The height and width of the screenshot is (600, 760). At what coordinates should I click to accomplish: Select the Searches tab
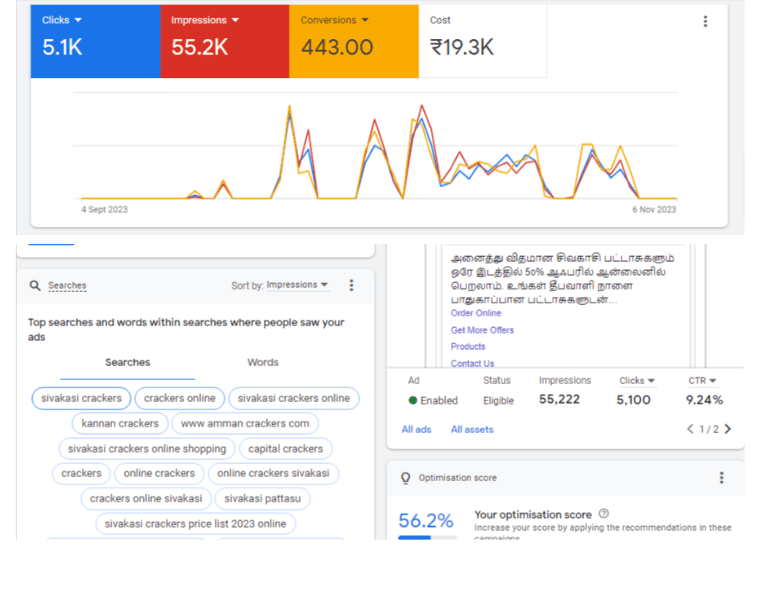click(x=127, y=363)
